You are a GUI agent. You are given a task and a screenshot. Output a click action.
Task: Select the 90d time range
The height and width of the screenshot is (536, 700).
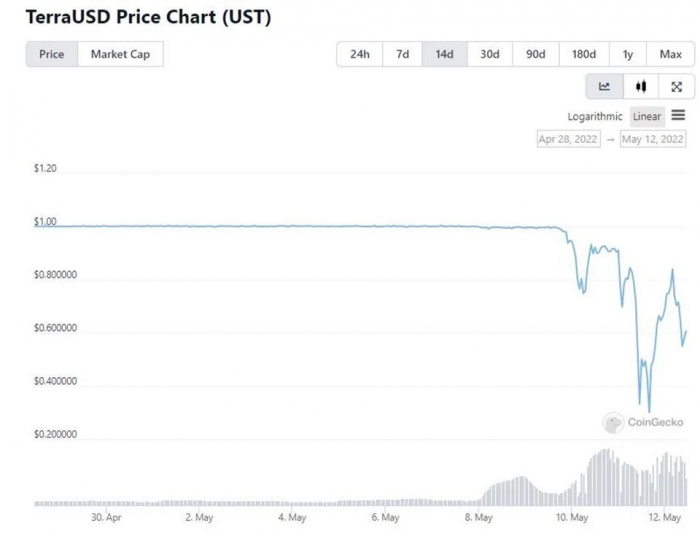pyautogui.click(x=534, y=54)
